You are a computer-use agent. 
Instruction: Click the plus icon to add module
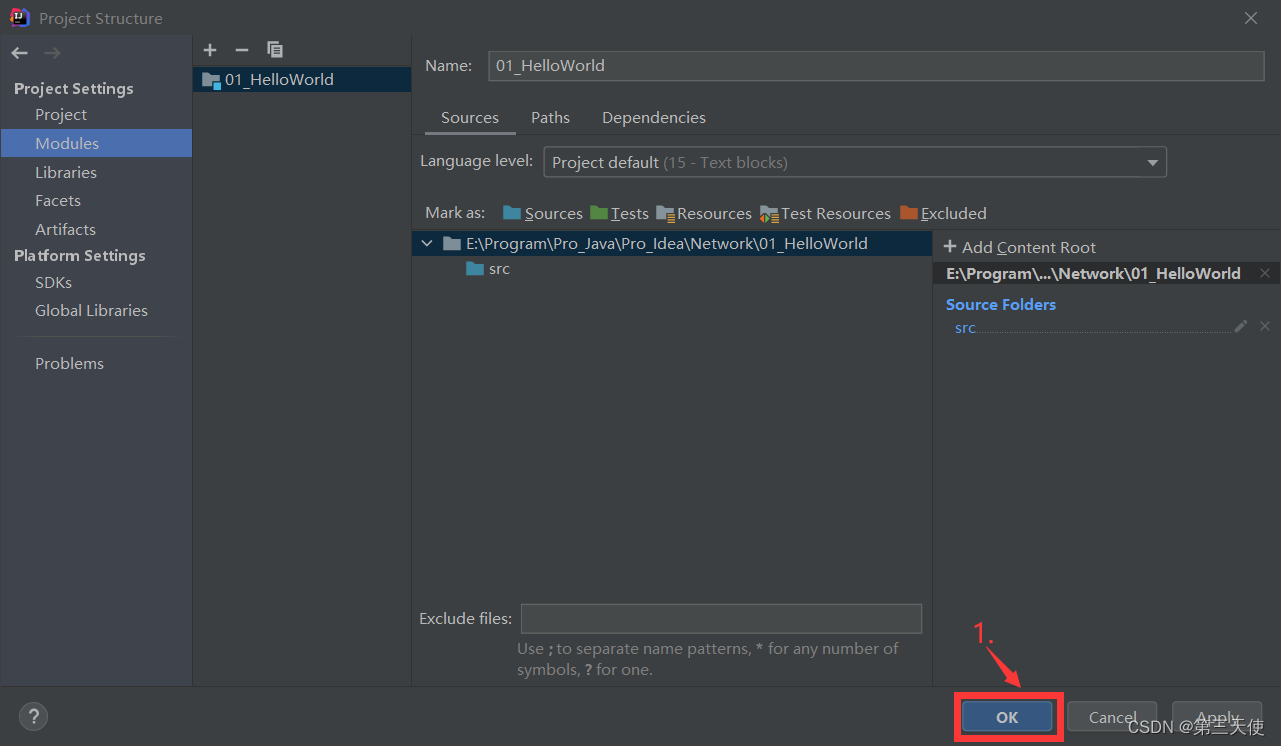pyautogui.click(x=210, y=50)
